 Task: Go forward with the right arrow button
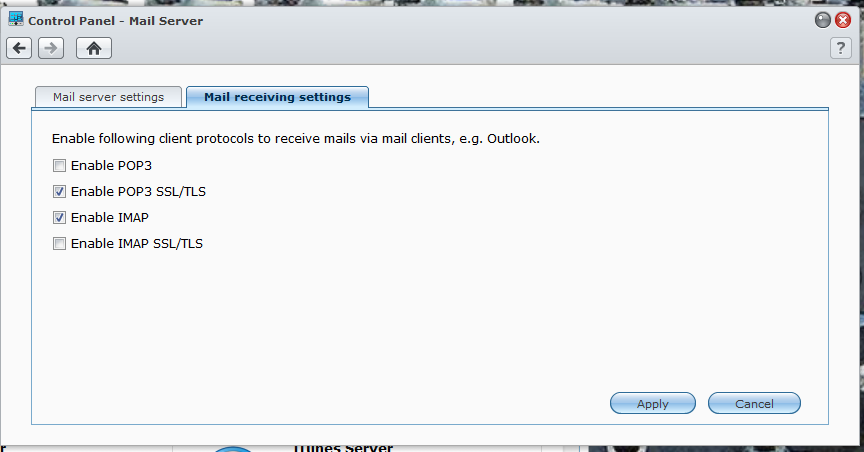pyautogui.click(x=51, y=49)
